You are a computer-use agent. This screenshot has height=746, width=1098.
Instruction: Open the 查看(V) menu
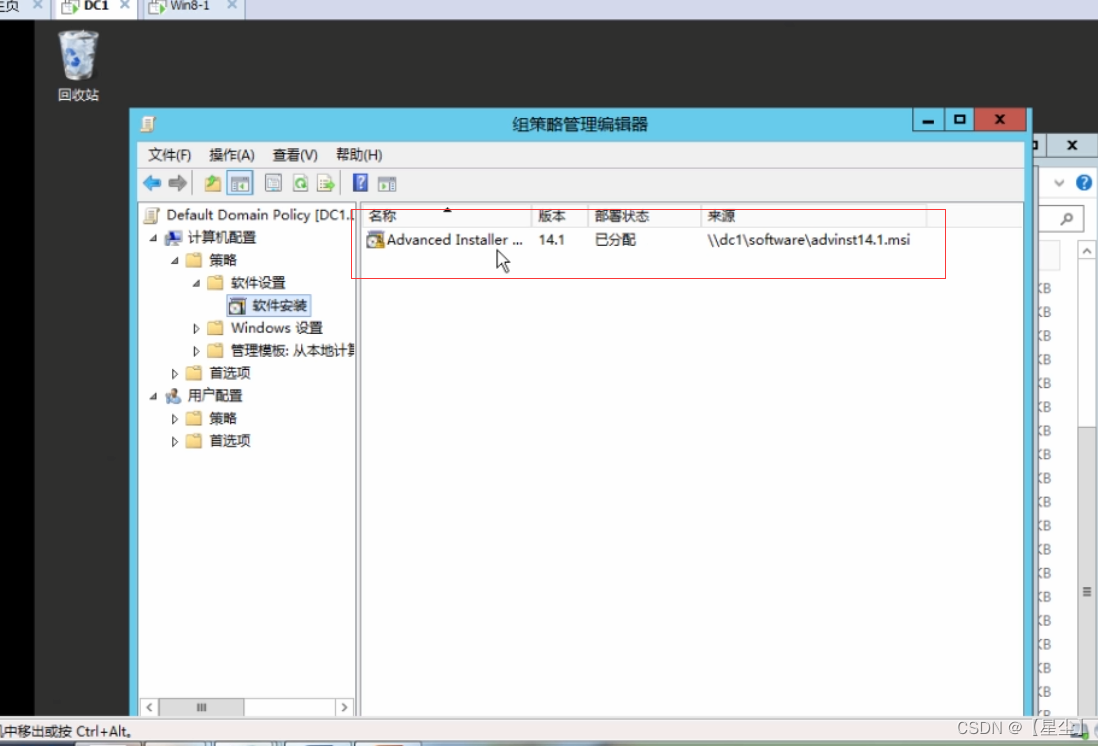[x=295, y=155]
